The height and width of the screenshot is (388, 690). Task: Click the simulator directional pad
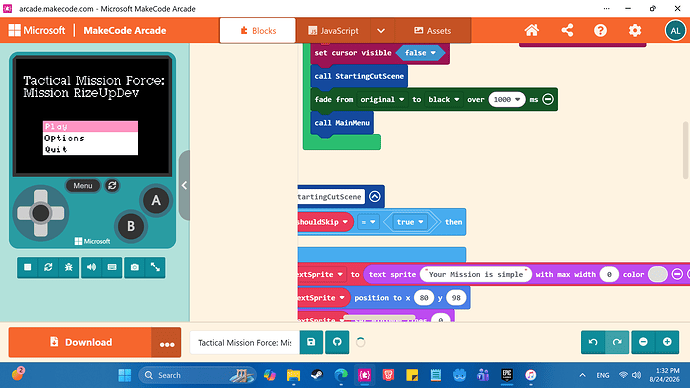[41, 213]
